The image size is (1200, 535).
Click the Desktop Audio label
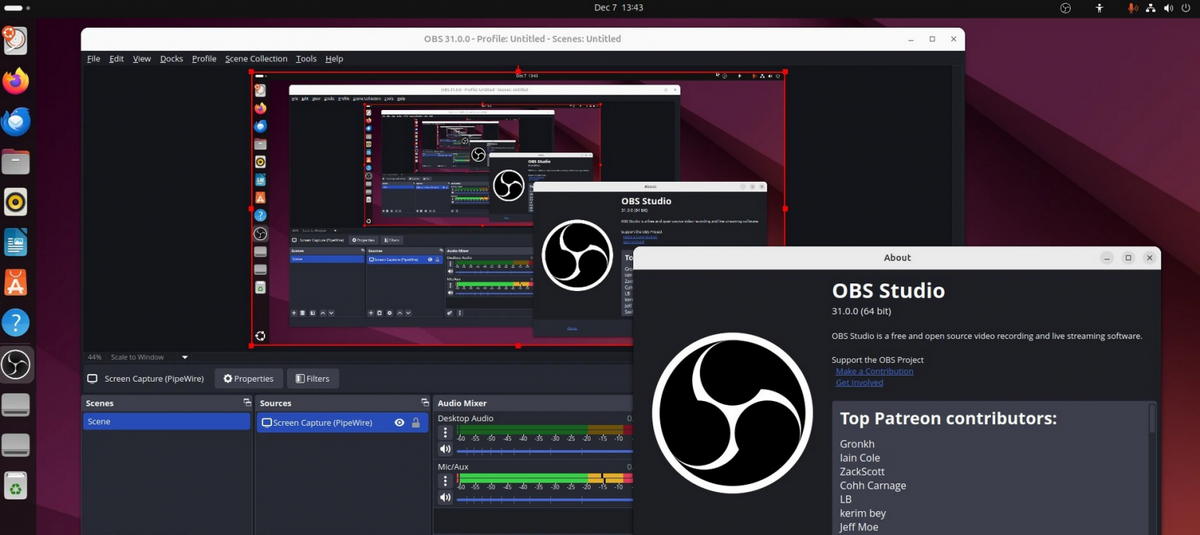click(x=465, y=418)
